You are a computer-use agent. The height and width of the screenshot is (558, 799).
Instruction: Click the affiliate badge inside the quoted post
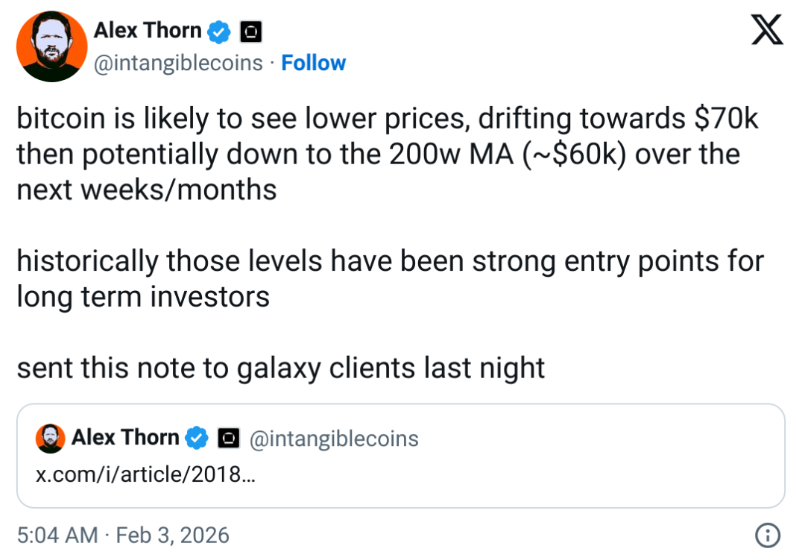(x=229, y=438)
